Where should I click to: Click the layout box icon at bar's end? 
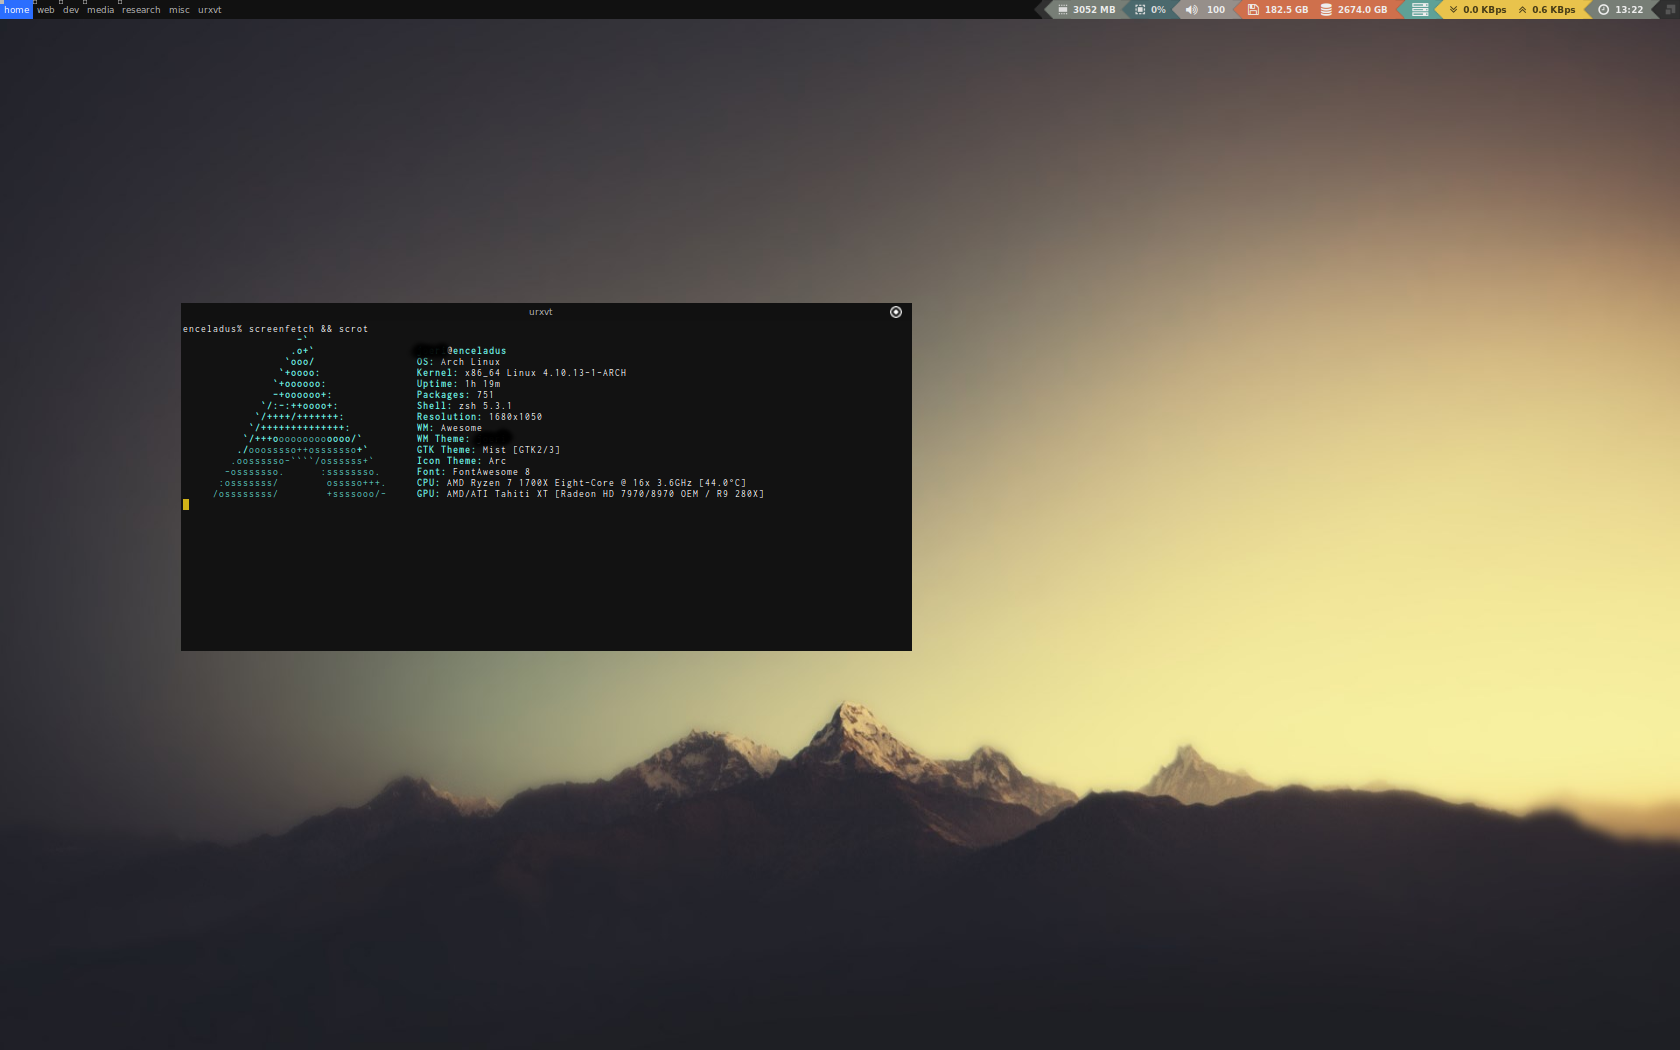tap(1670, 9)
